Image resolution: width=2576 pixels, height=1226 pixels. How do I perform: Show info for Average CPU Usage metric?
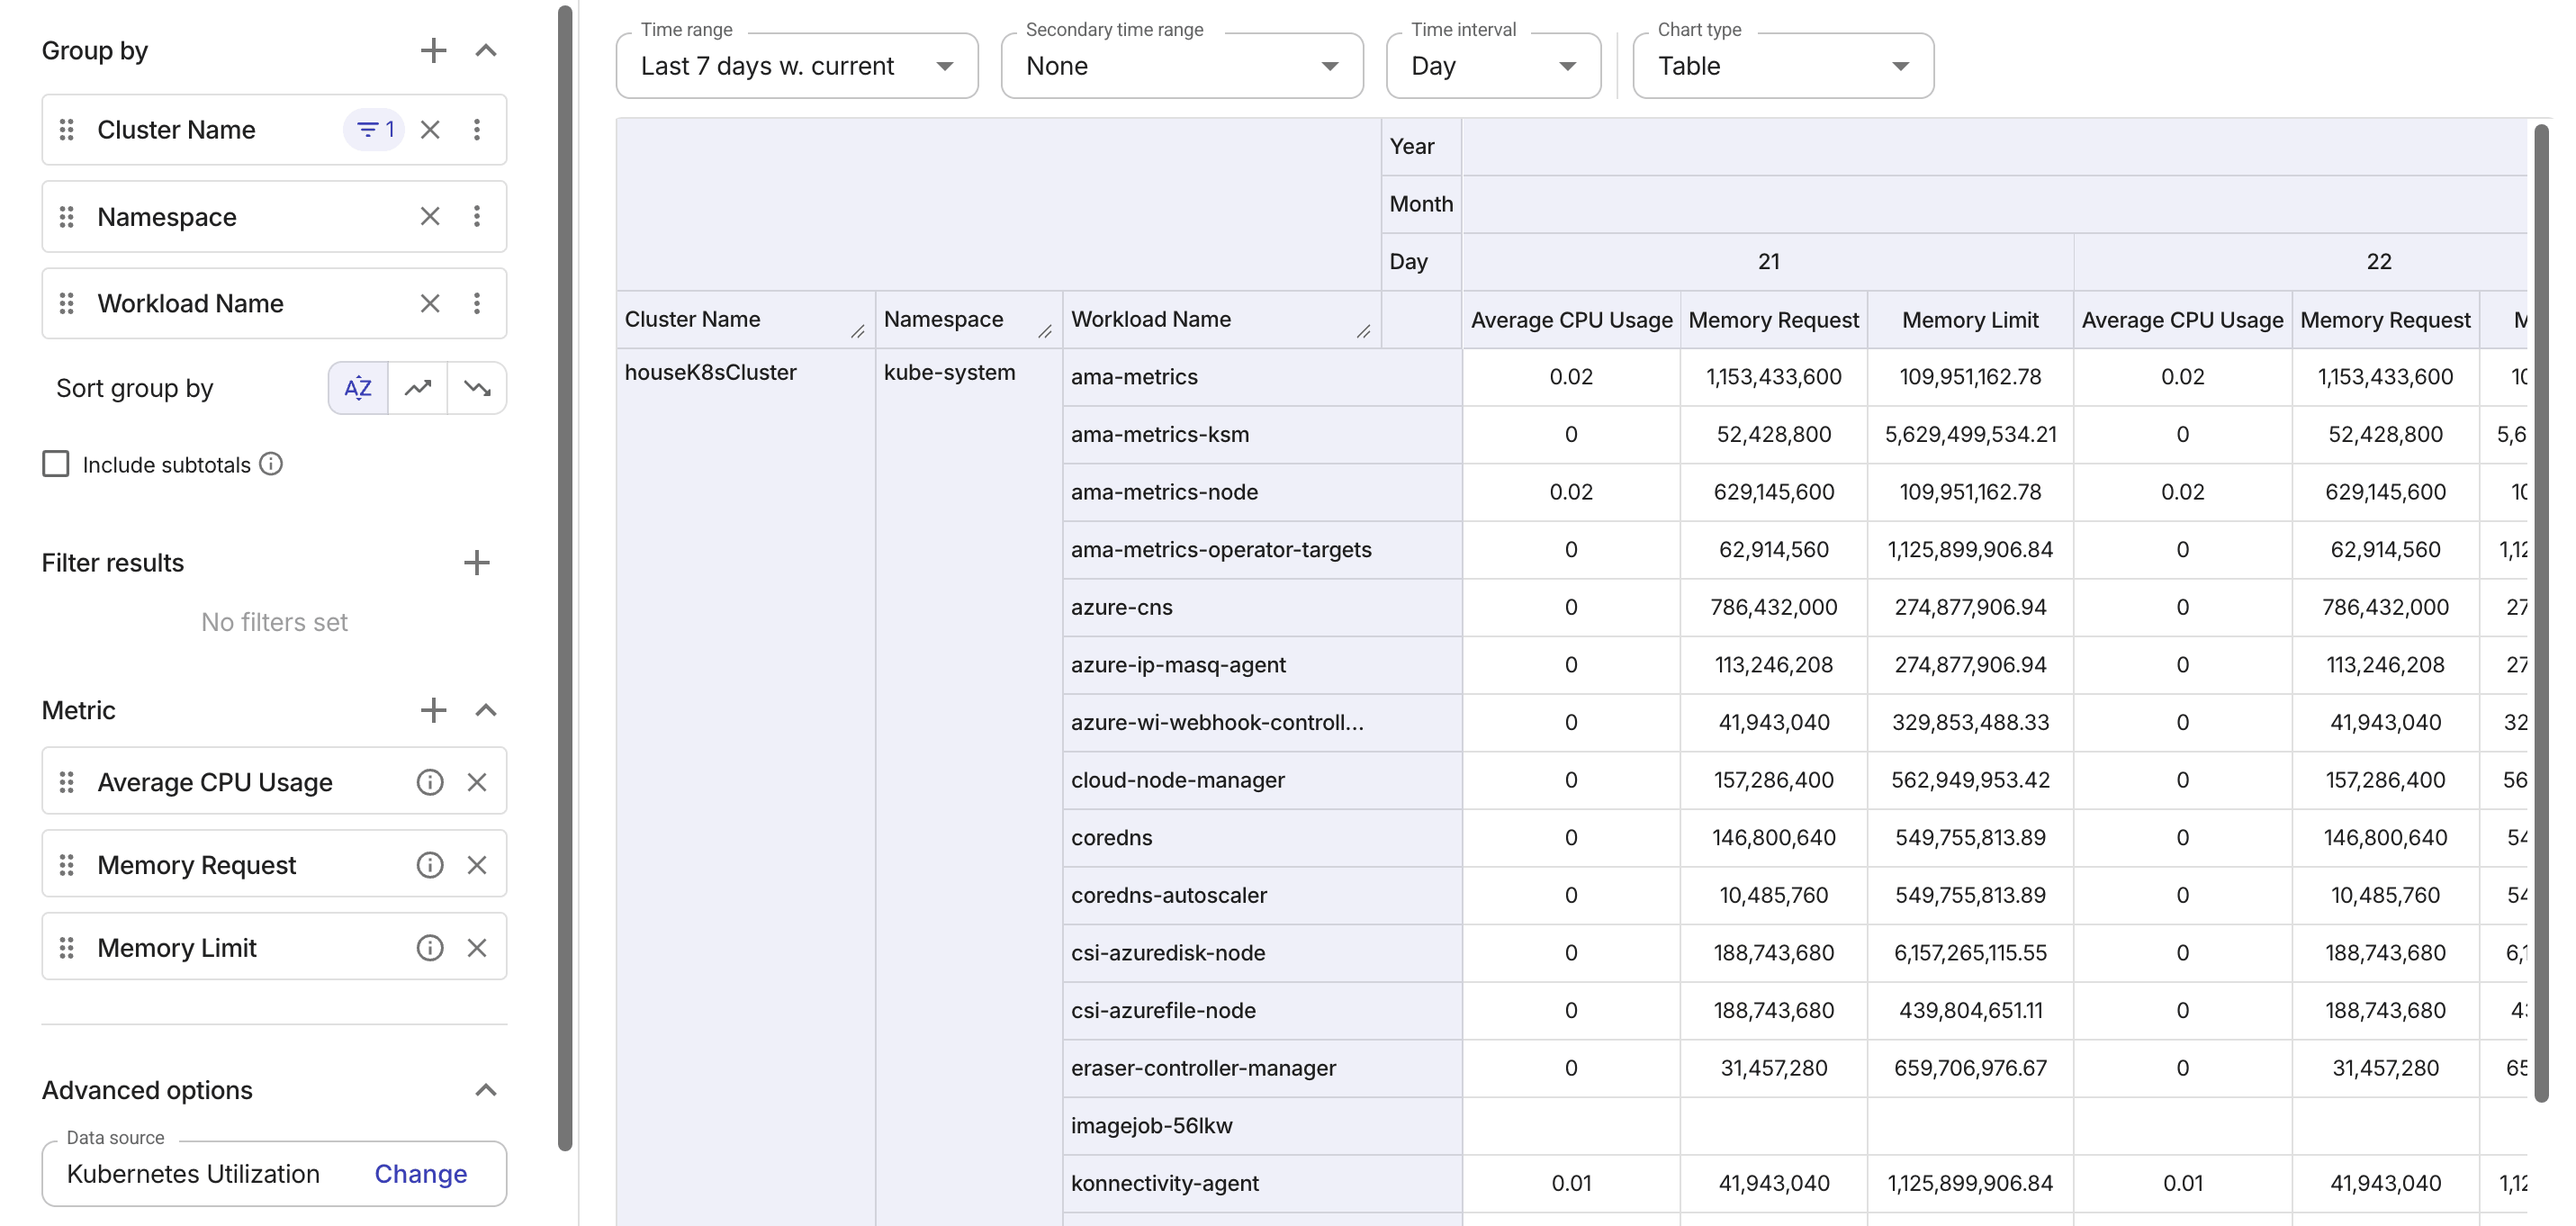pos(430,782)
